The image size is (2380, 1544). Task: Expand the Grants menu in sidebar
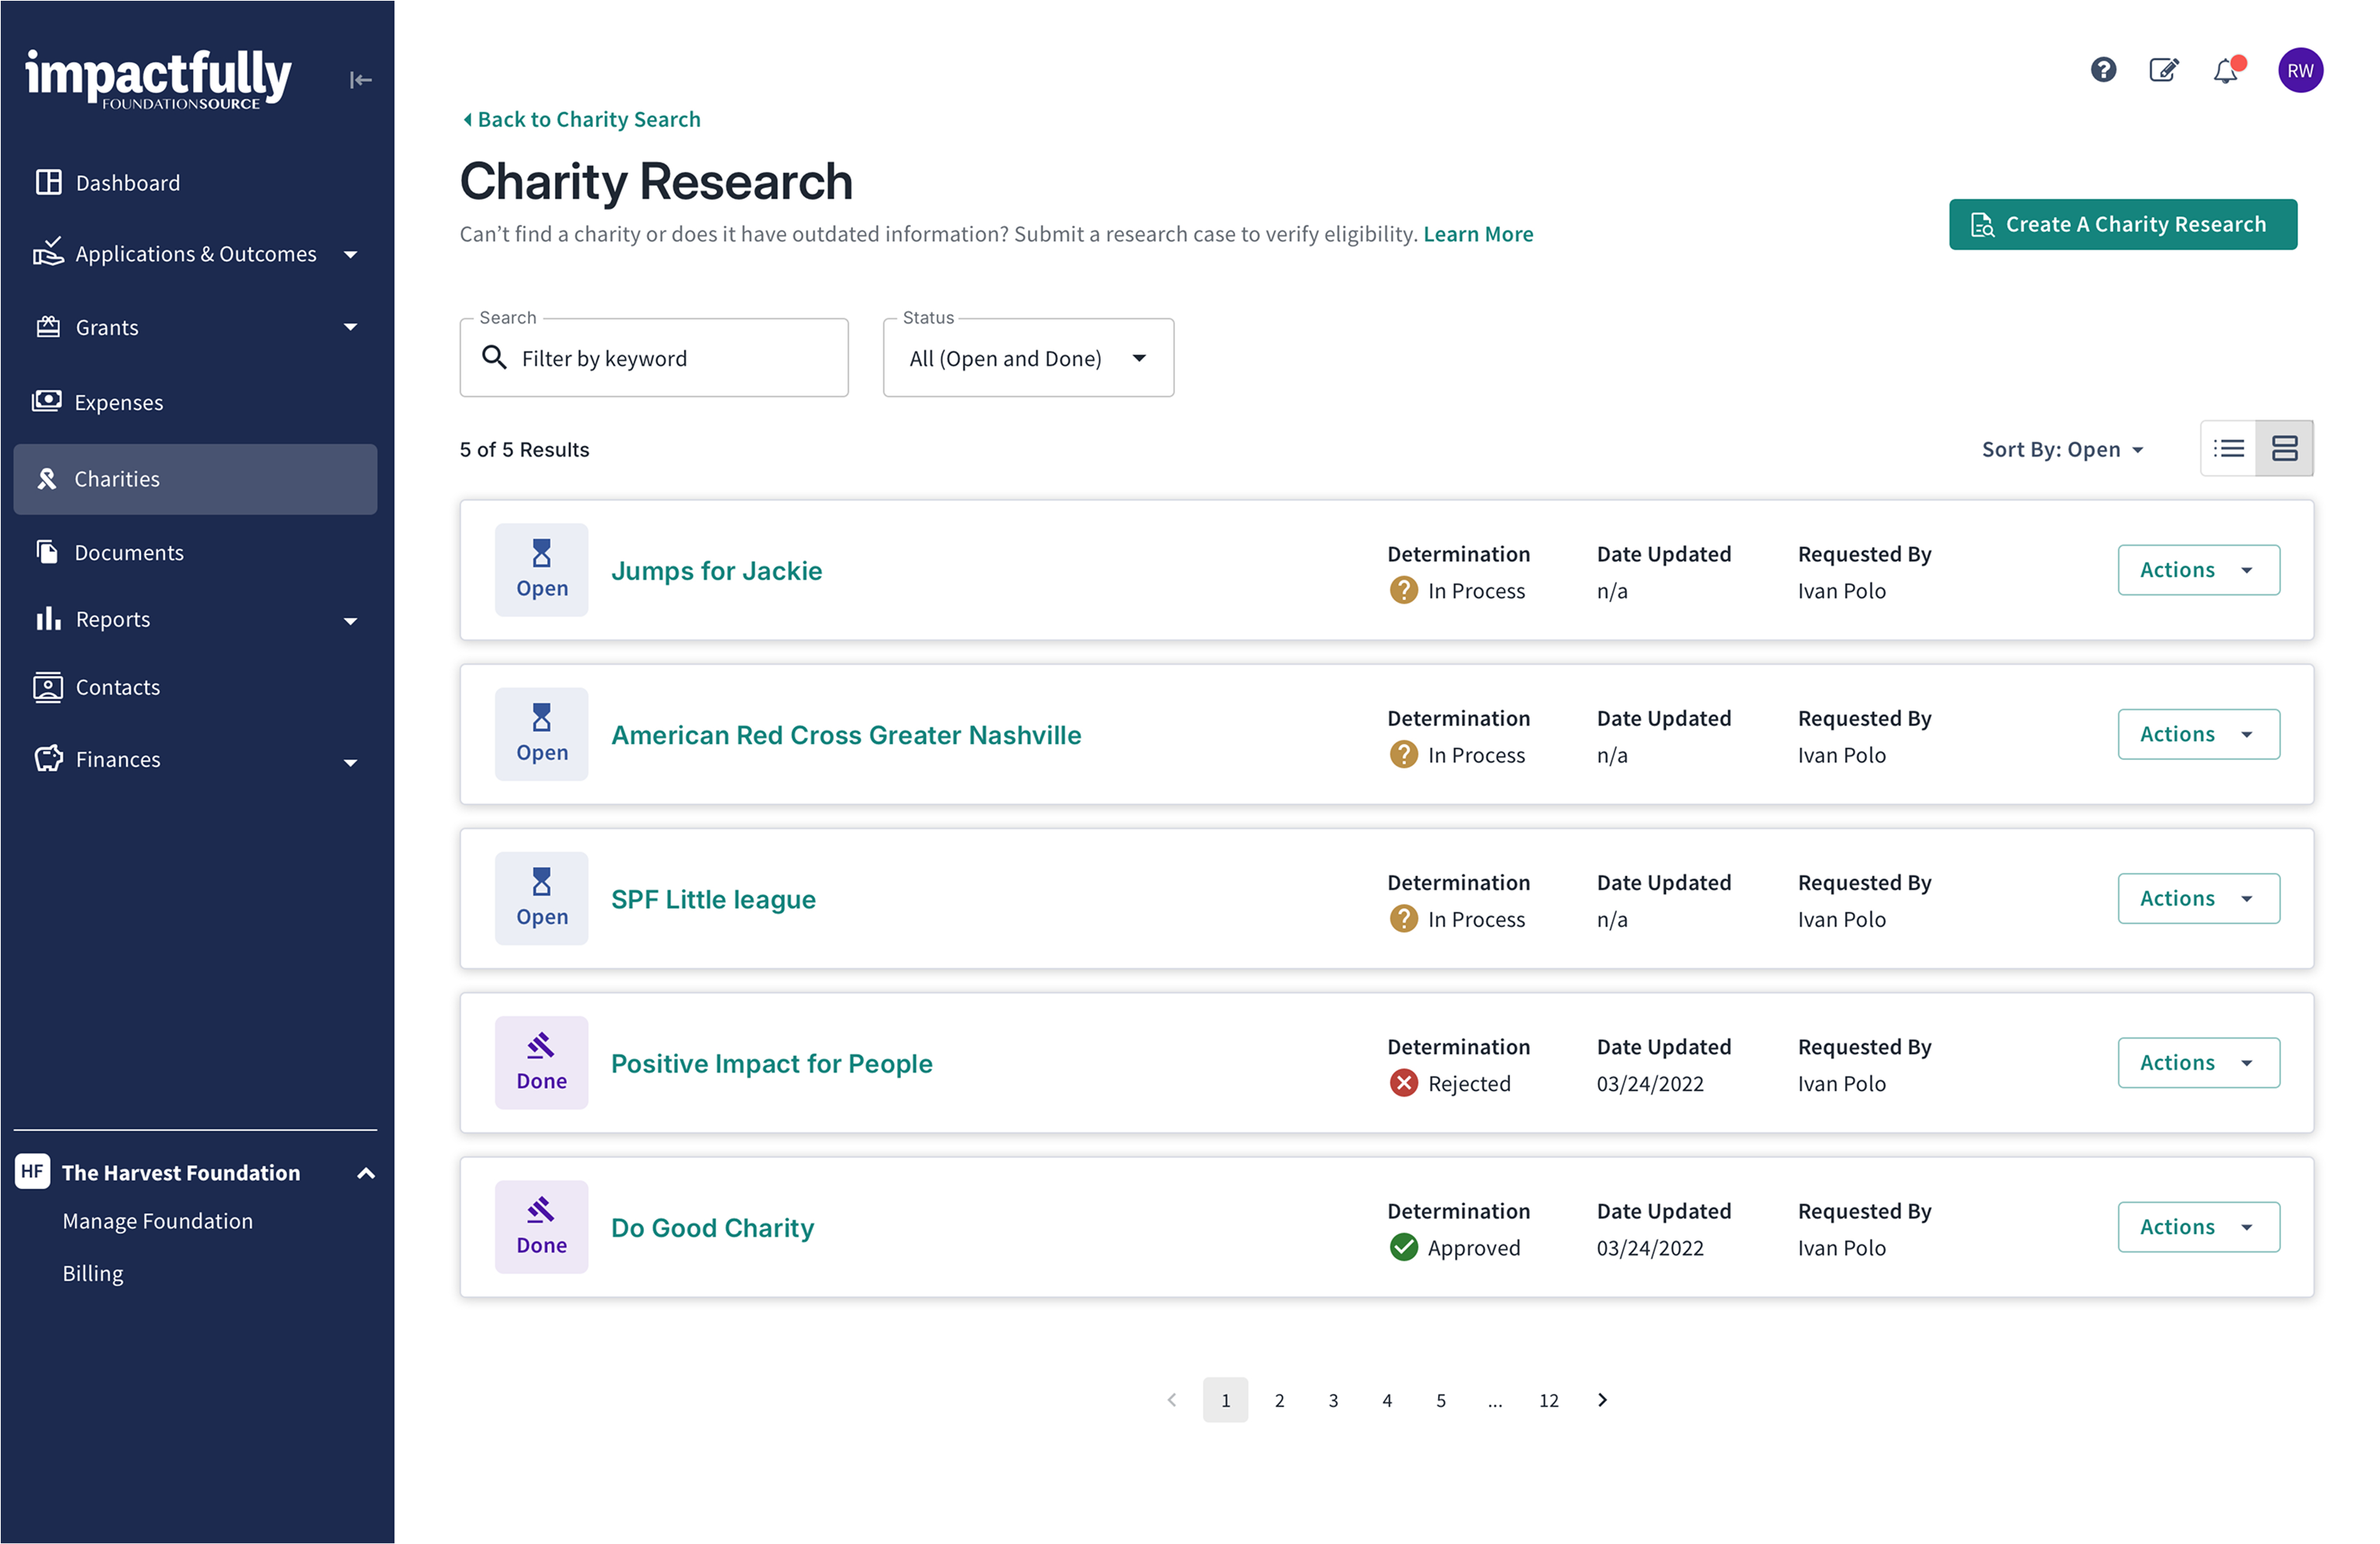point(195,327)
